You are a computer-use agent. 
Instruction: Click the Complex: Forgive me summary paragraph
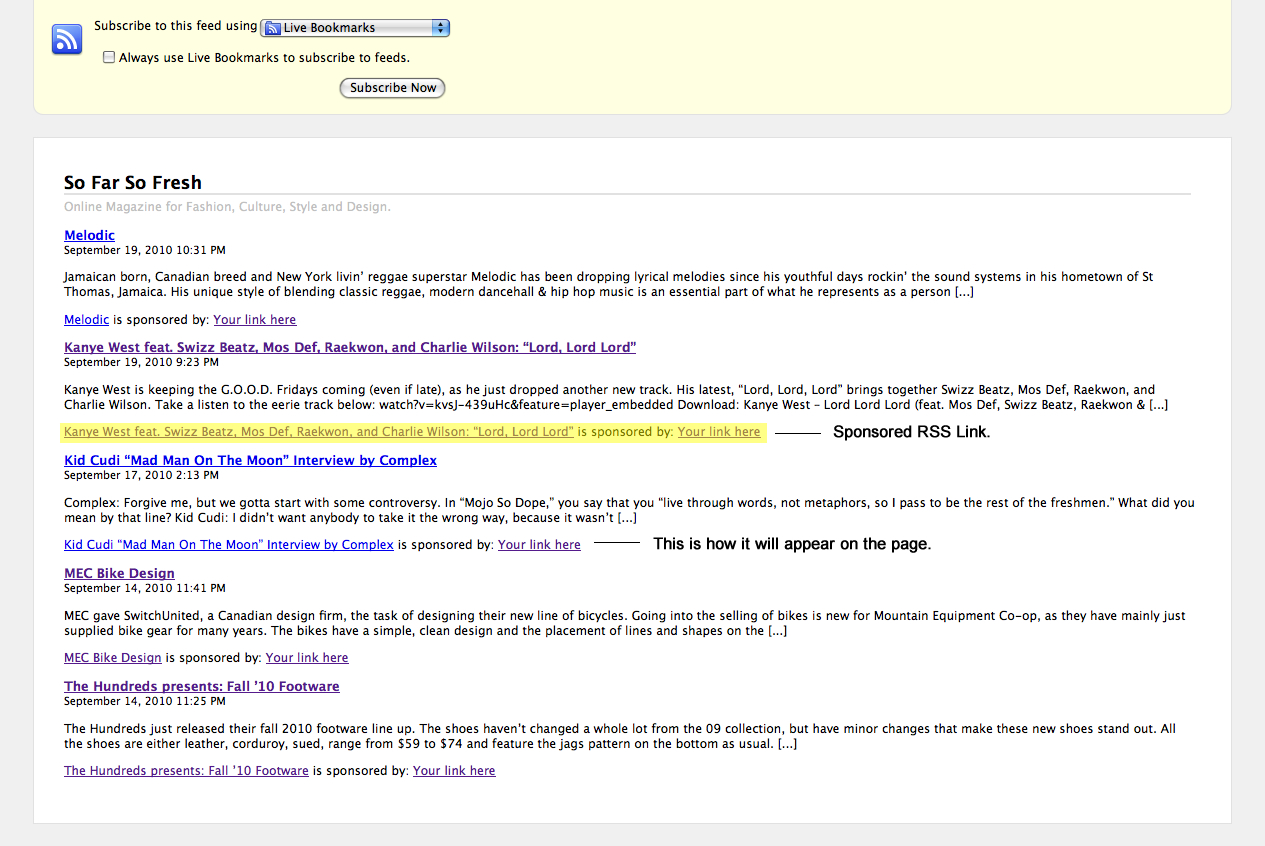(629, 510)
